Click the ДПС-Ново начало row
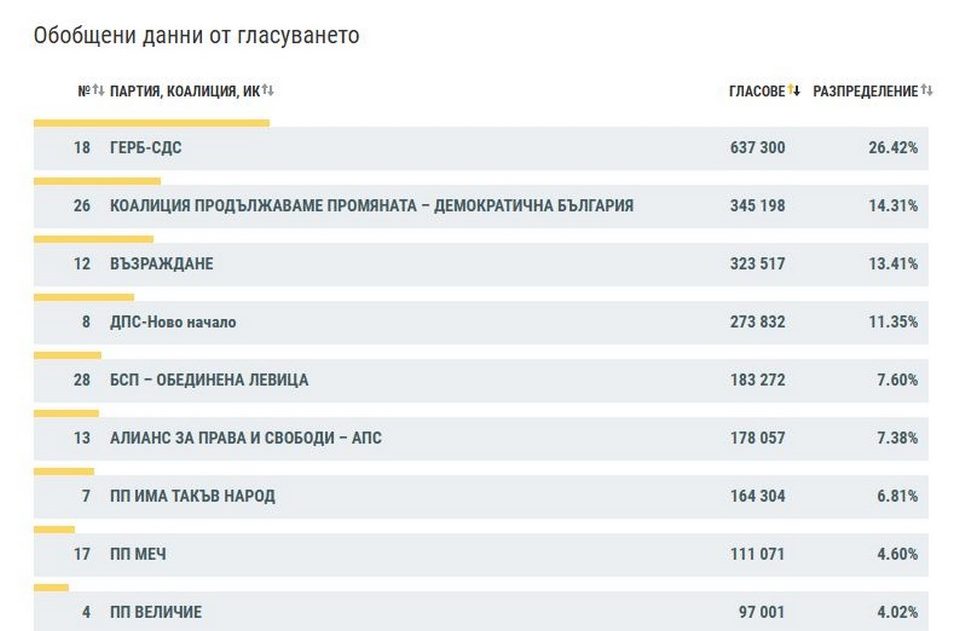The image size is (960, 631). 173,322
